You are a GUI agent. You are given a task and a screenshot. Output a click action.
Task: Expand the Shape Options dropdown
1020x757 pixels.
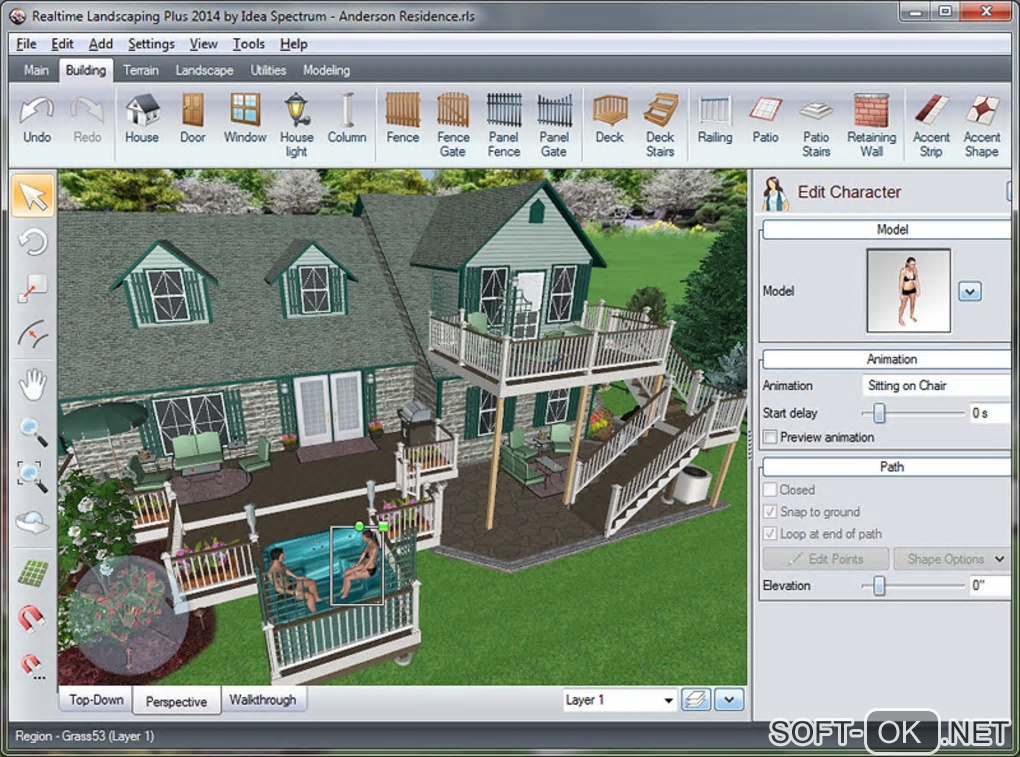coord(952,559)
